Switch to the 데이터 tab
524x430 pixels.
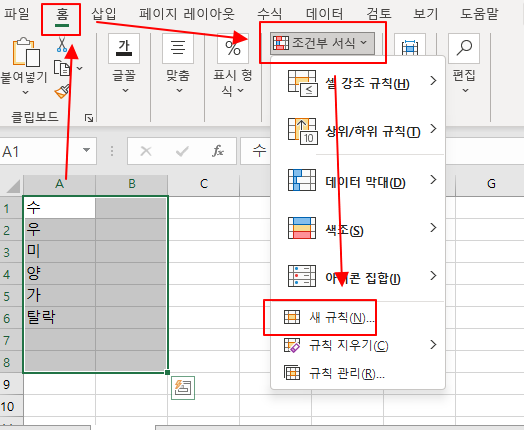coord(324,14)
